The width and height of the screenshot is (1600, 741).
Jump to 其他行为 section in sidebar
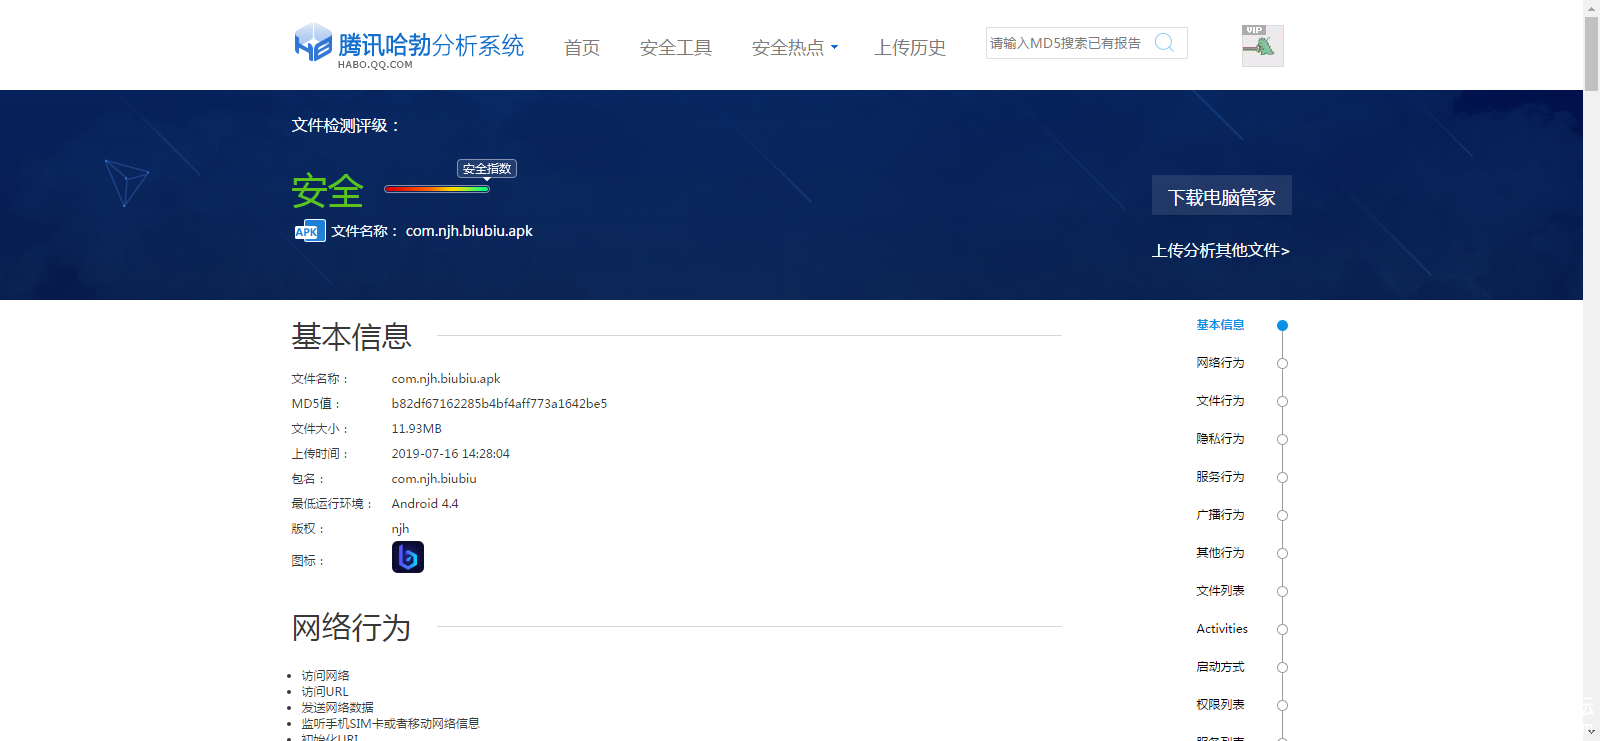click(x=1220, y=553)
